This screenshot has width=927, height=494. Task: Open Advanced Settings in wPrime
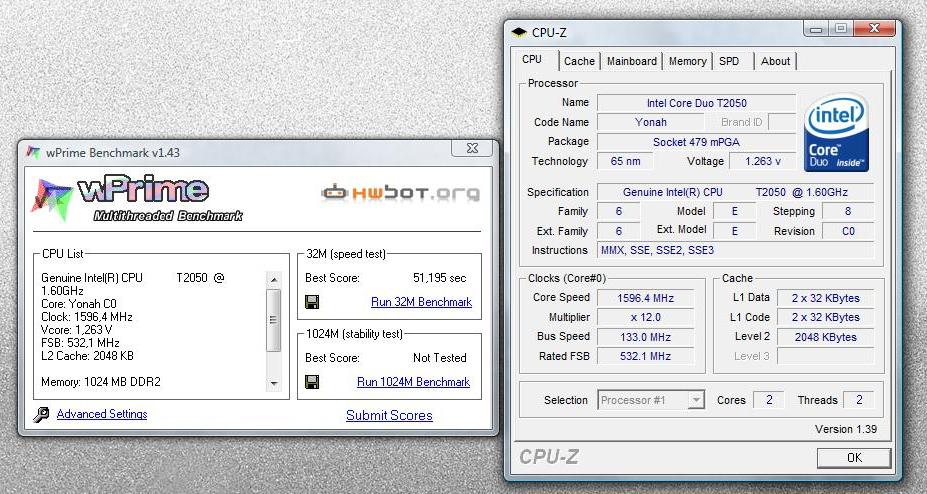coord(102,414)
